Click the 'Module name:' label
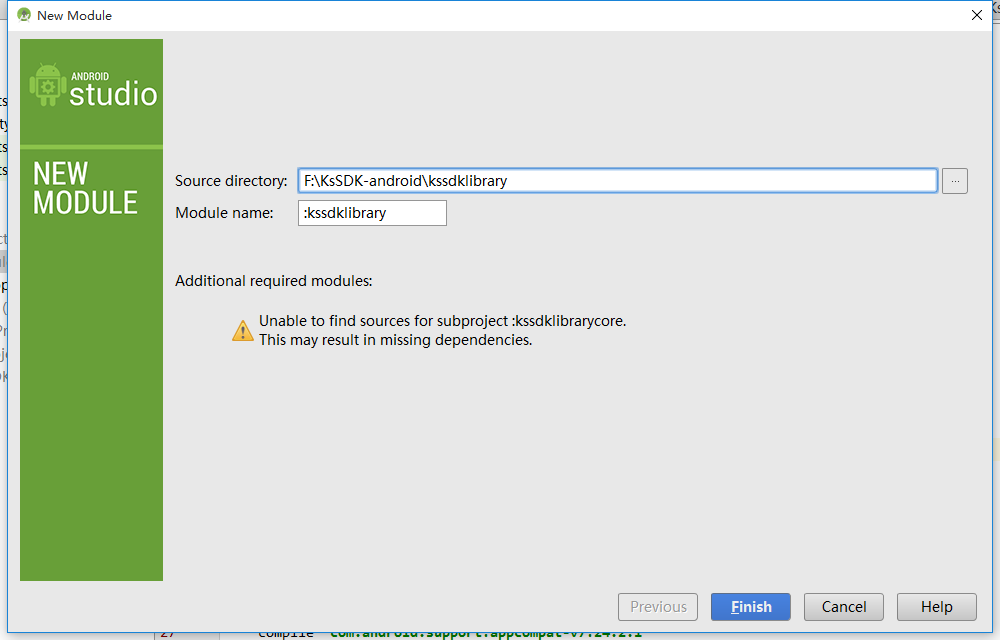The height and width of the screenshot is (640, 1000). (224, 213)
